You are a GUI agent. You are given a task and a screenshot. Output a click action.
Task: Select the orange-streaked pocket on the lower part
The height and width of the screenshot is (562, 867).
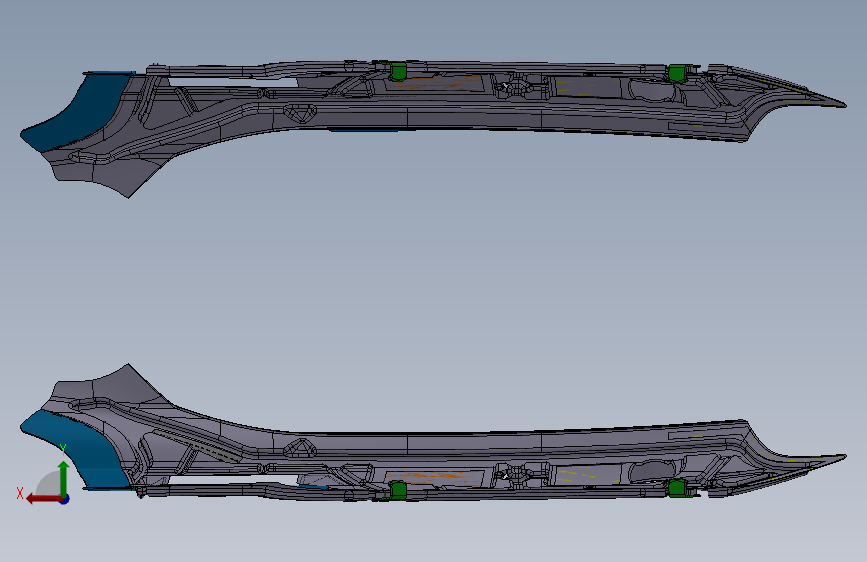pos(434,477)
